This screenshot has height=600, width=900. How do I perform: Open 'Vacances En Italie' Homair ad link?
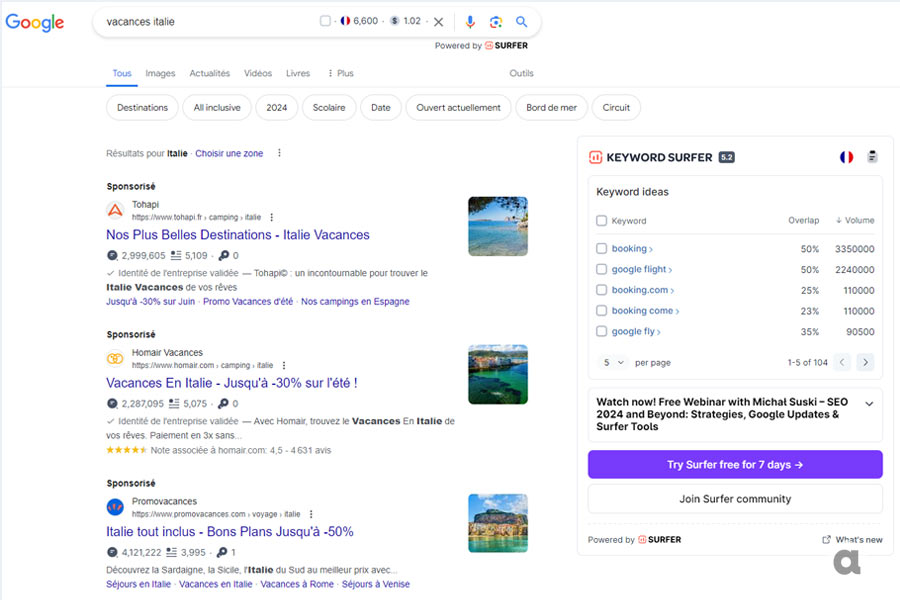coord(231,383)
